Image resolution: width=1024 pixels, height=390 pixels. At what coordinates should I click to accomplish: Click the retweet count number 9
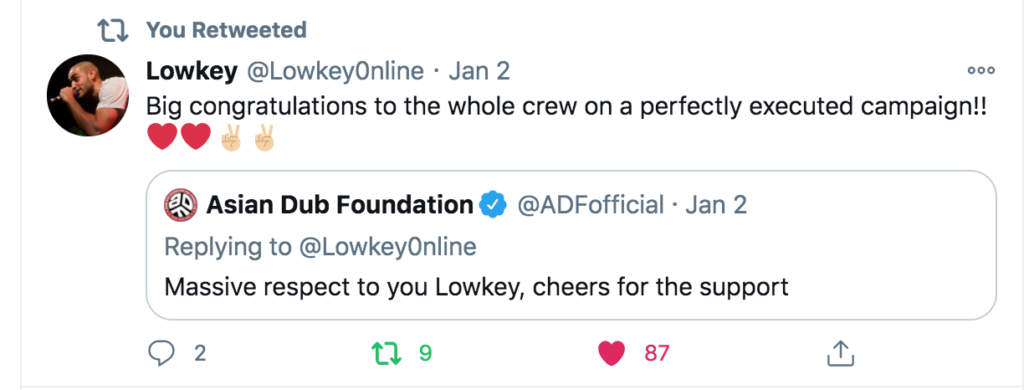425,353
